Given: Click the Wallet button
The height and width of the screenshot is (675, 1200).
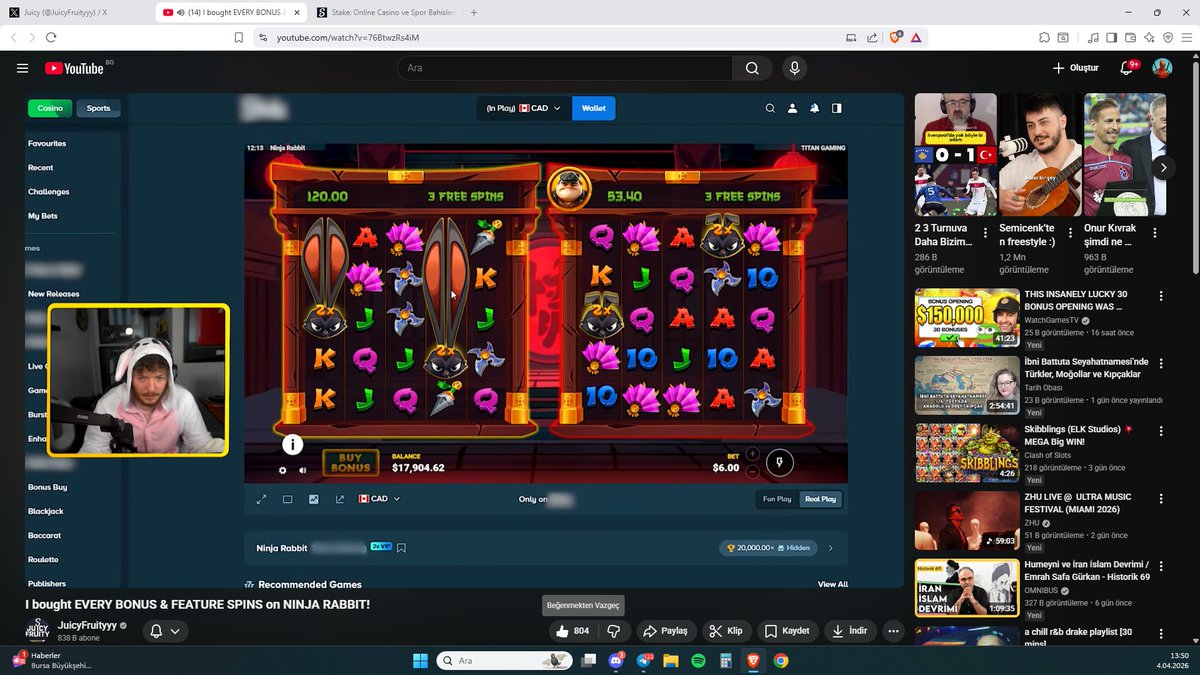Looking at the screenshot, I should tap(593, 108).
